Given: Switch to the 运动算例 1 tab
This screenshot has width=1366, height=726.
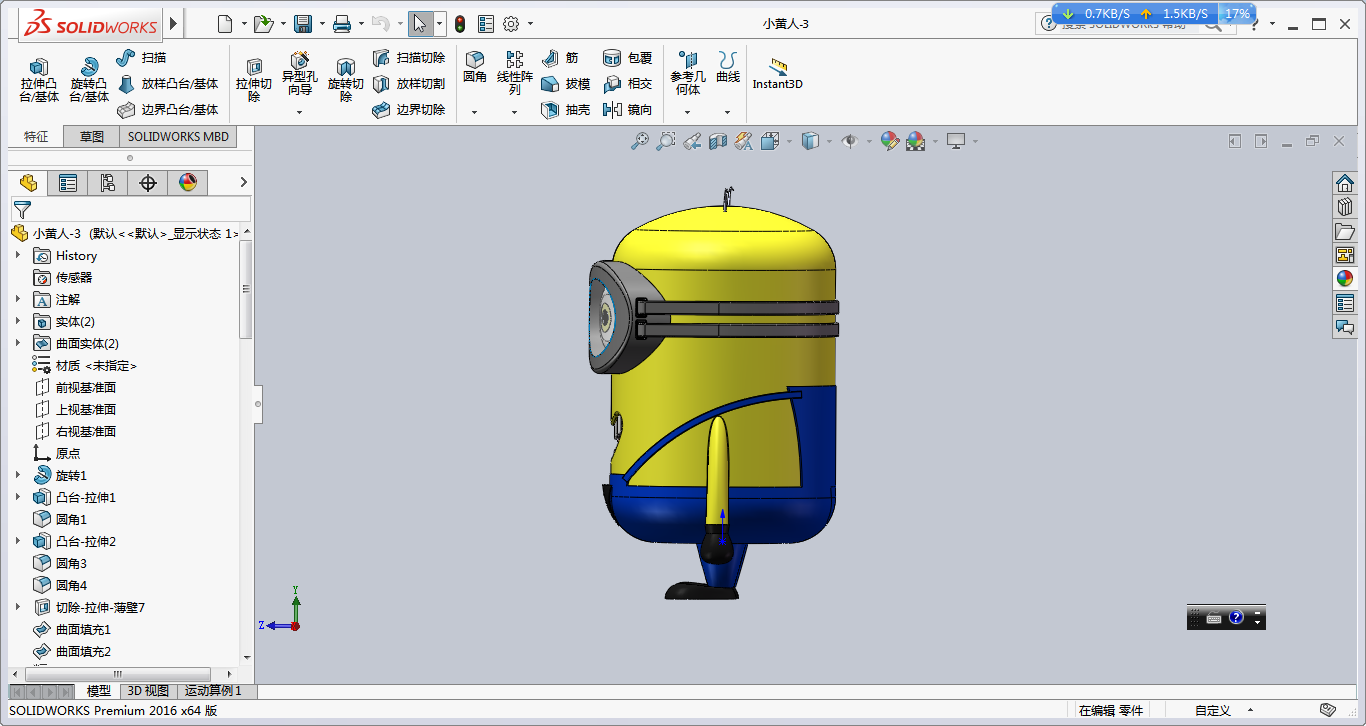Looking at the screenshot, I should [x=213, y=691].
